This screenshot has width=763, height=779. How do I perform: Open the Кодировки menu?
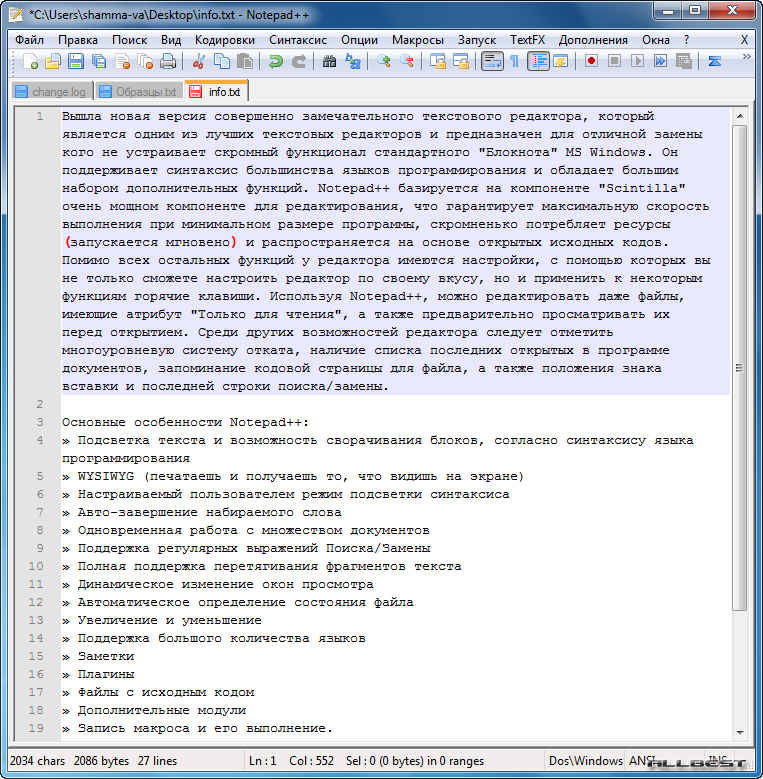225,40
